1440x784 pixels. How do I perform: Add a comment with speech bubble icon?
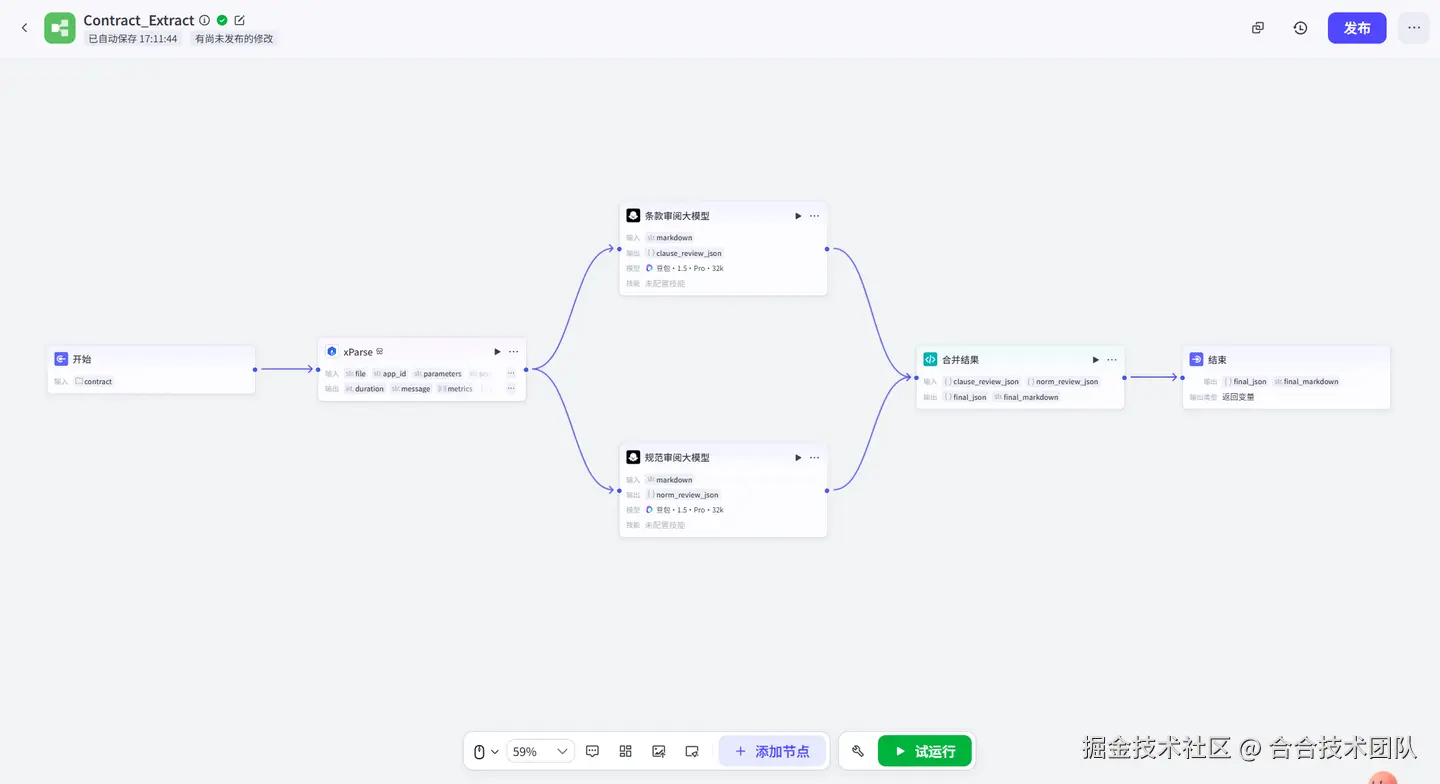click(x=592, y=751)
